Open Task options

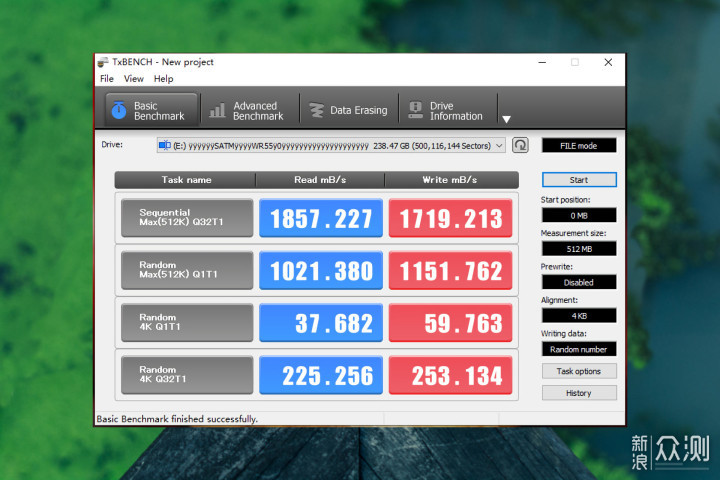(x=579, y=371)
